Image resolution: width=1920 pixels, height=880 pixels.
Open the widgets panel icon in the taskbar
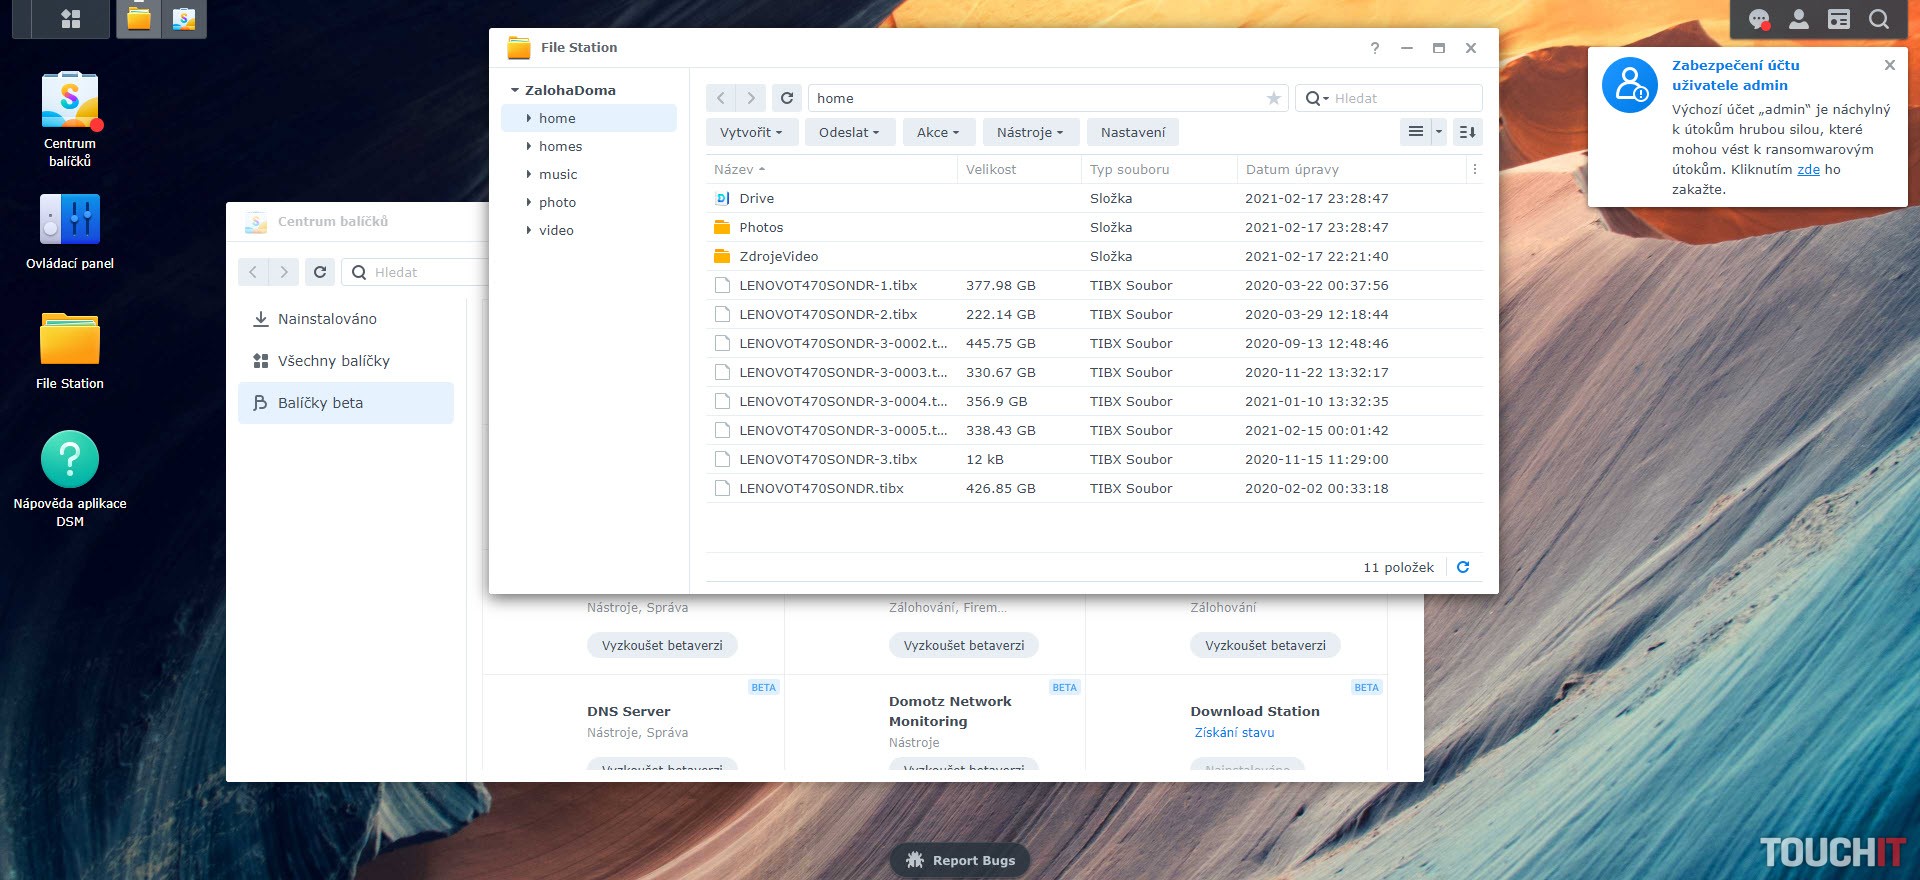(x=1838, y=19)
